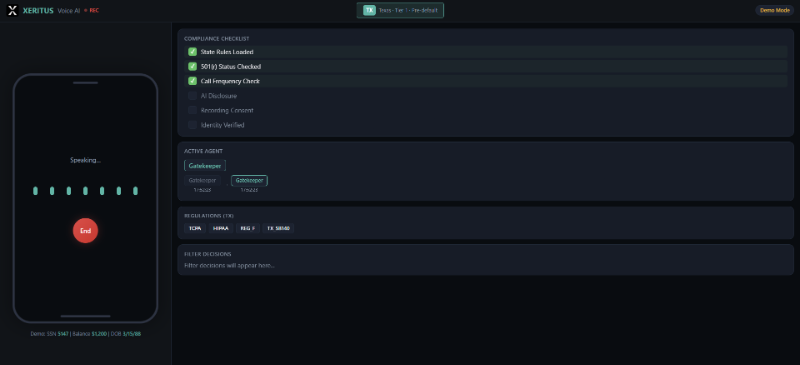The width and height of the screenshot is (800, 365).
Task: Toggle the Call Frequency Check checkbox
Action: (192, 81)
